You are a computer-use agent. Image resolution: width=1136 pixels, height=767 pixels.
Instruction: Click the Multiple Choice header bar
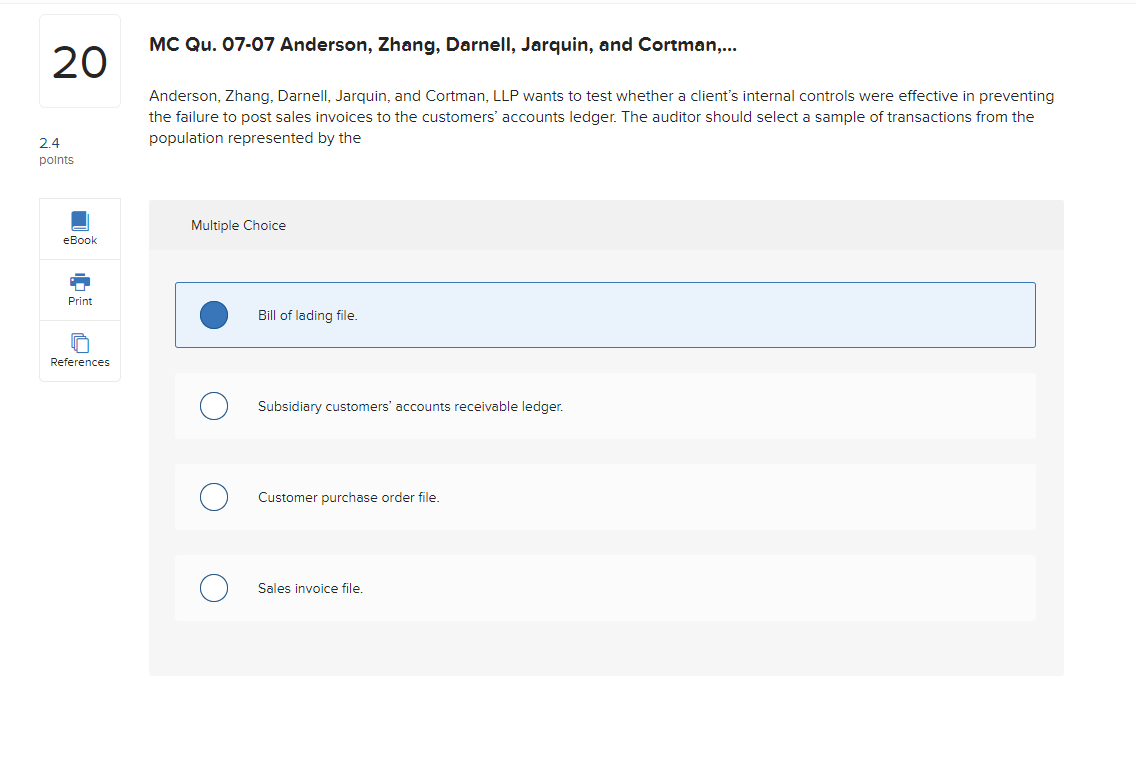coord(605,225)
